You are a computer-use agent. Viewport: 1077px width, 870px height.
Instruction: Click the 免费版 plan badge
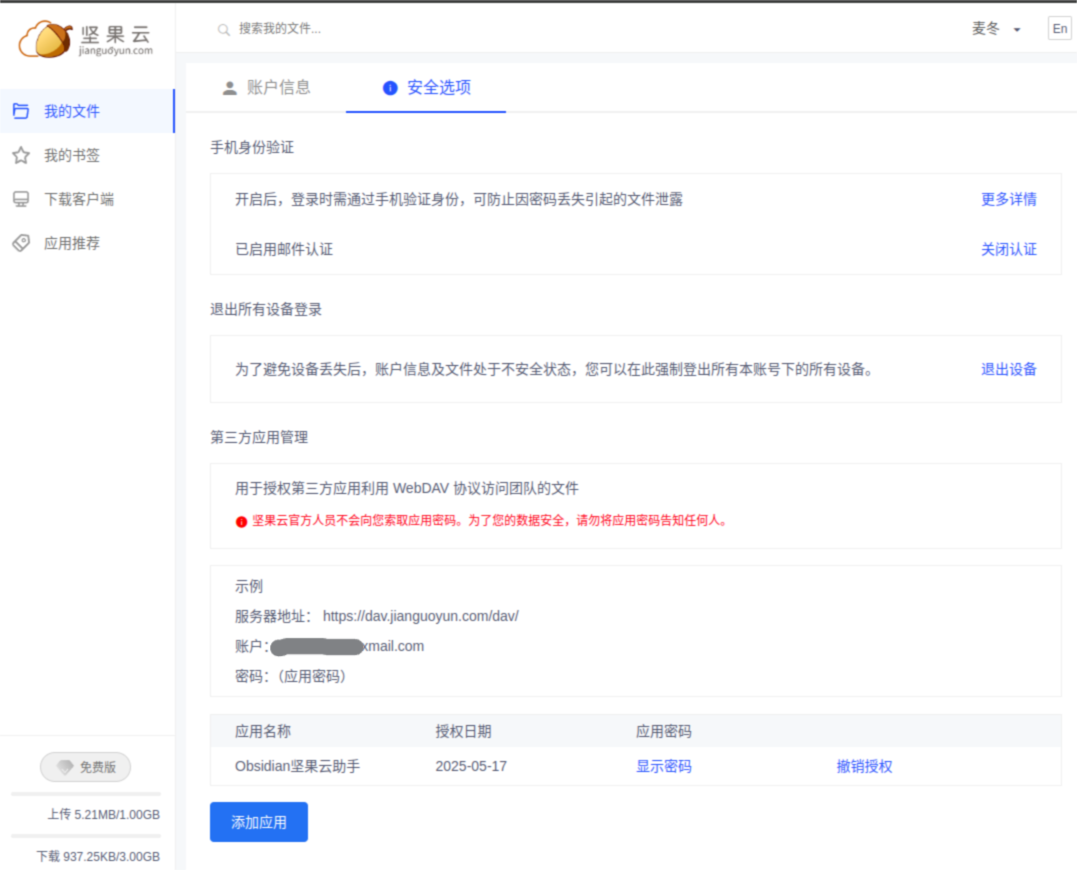pyautogui.click(x=85, y=767)
